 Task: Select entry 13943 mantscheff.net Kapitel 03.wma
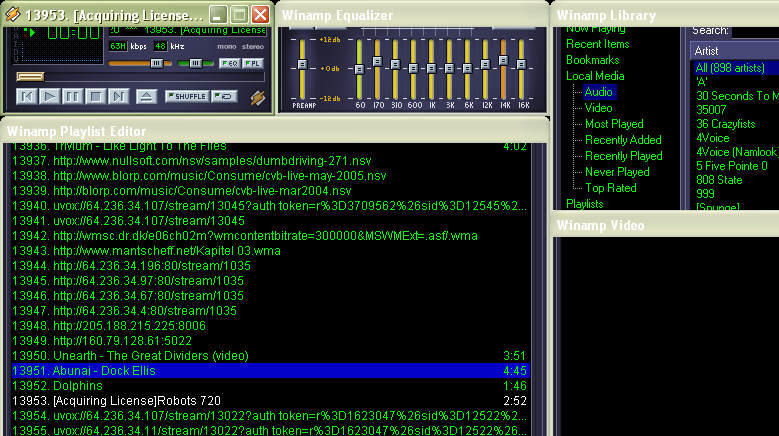click(270, 251)
